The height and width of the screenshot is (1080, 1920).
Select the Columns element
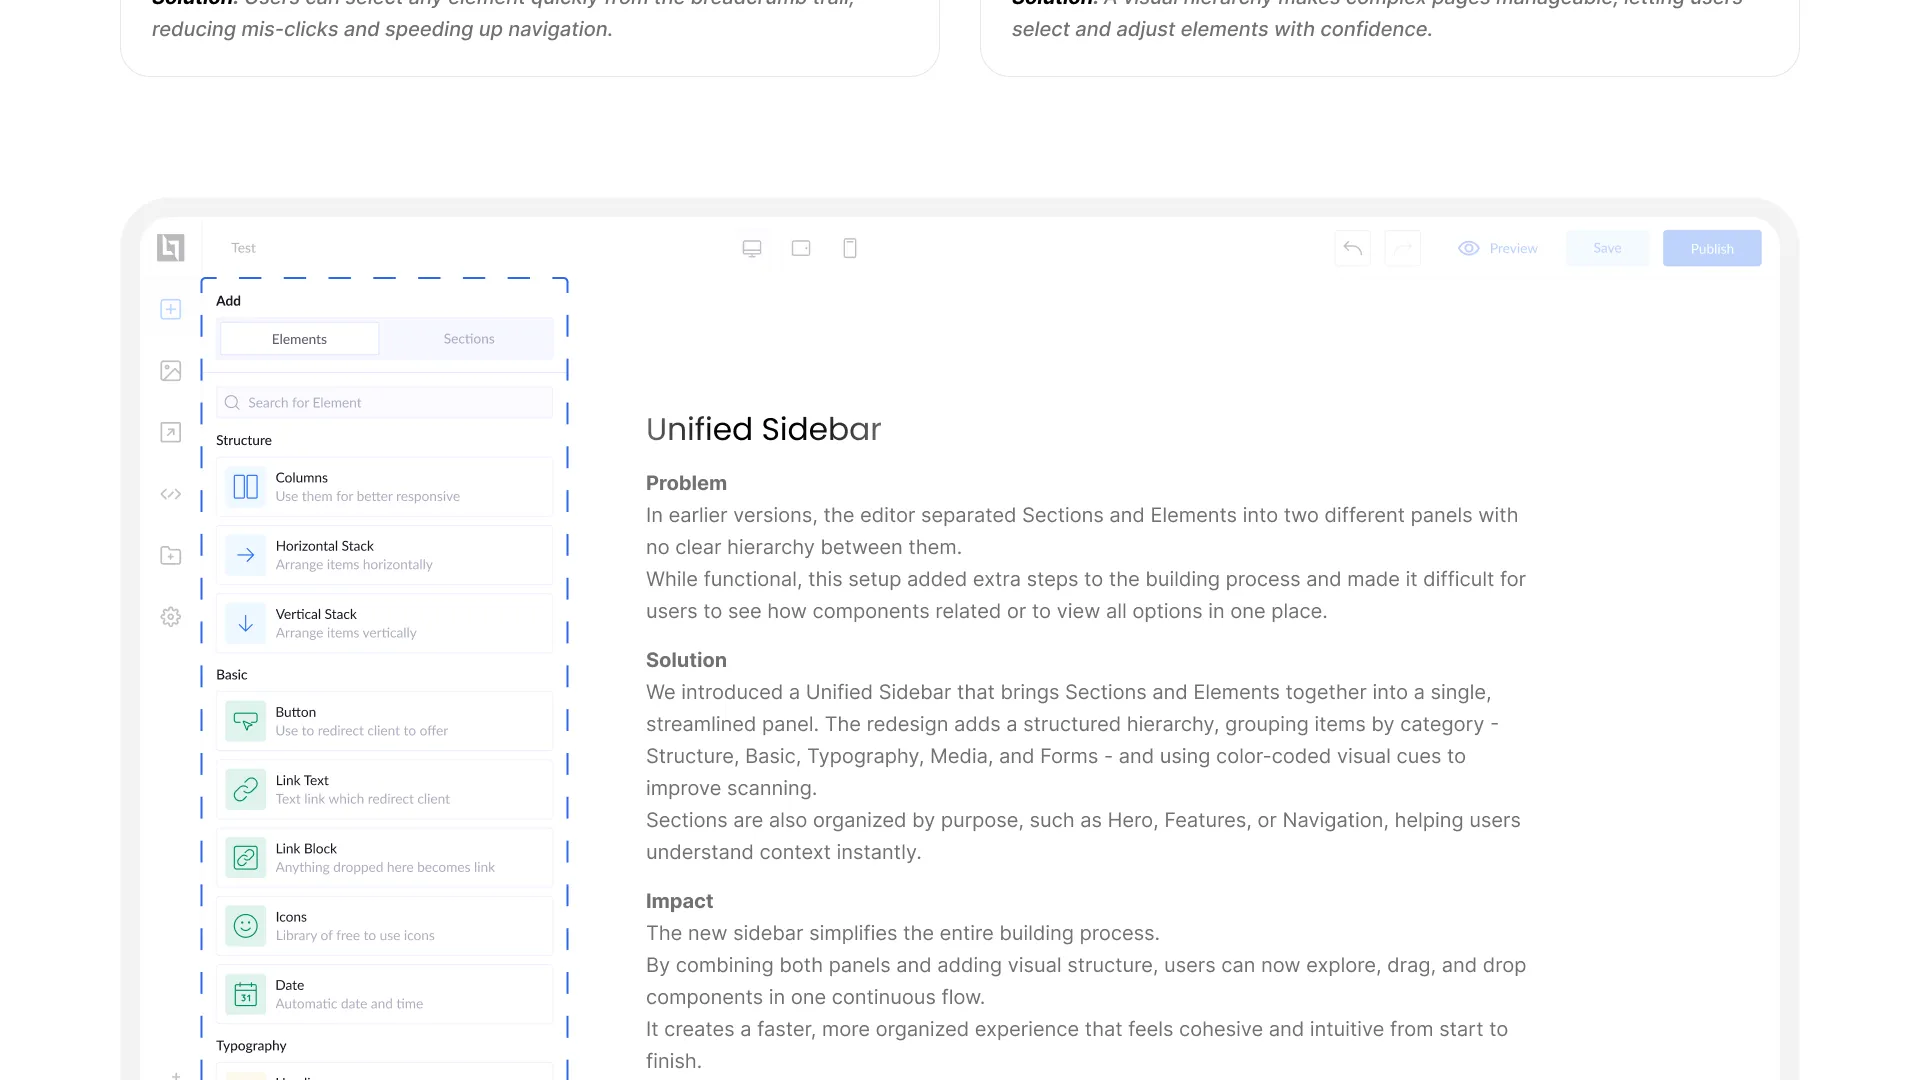coord(385,487)
